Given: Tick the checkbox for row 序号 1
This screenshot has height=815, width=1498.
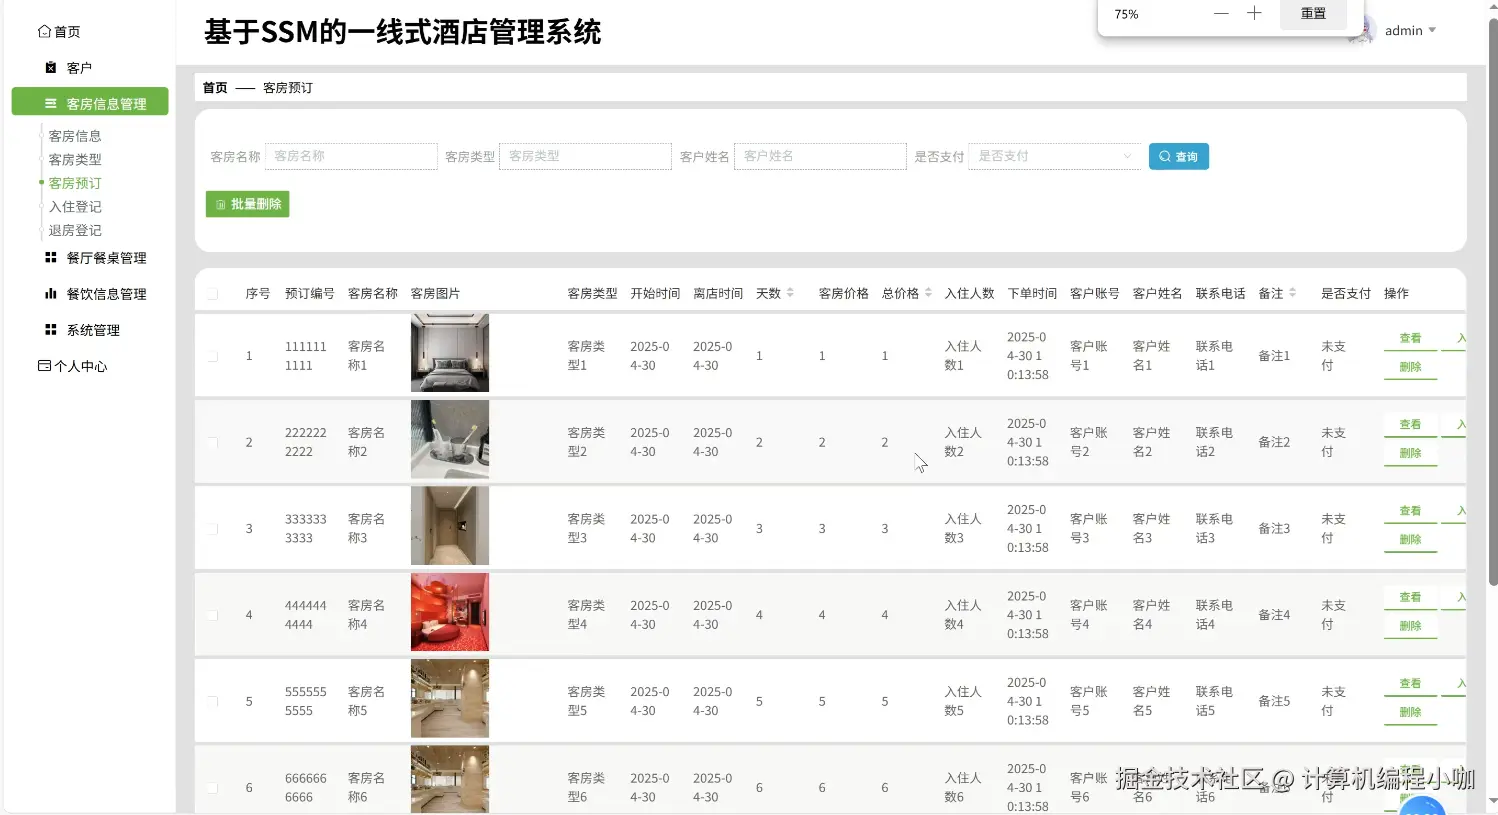Looking at the screenshot, I should click(x=212, y=354).
